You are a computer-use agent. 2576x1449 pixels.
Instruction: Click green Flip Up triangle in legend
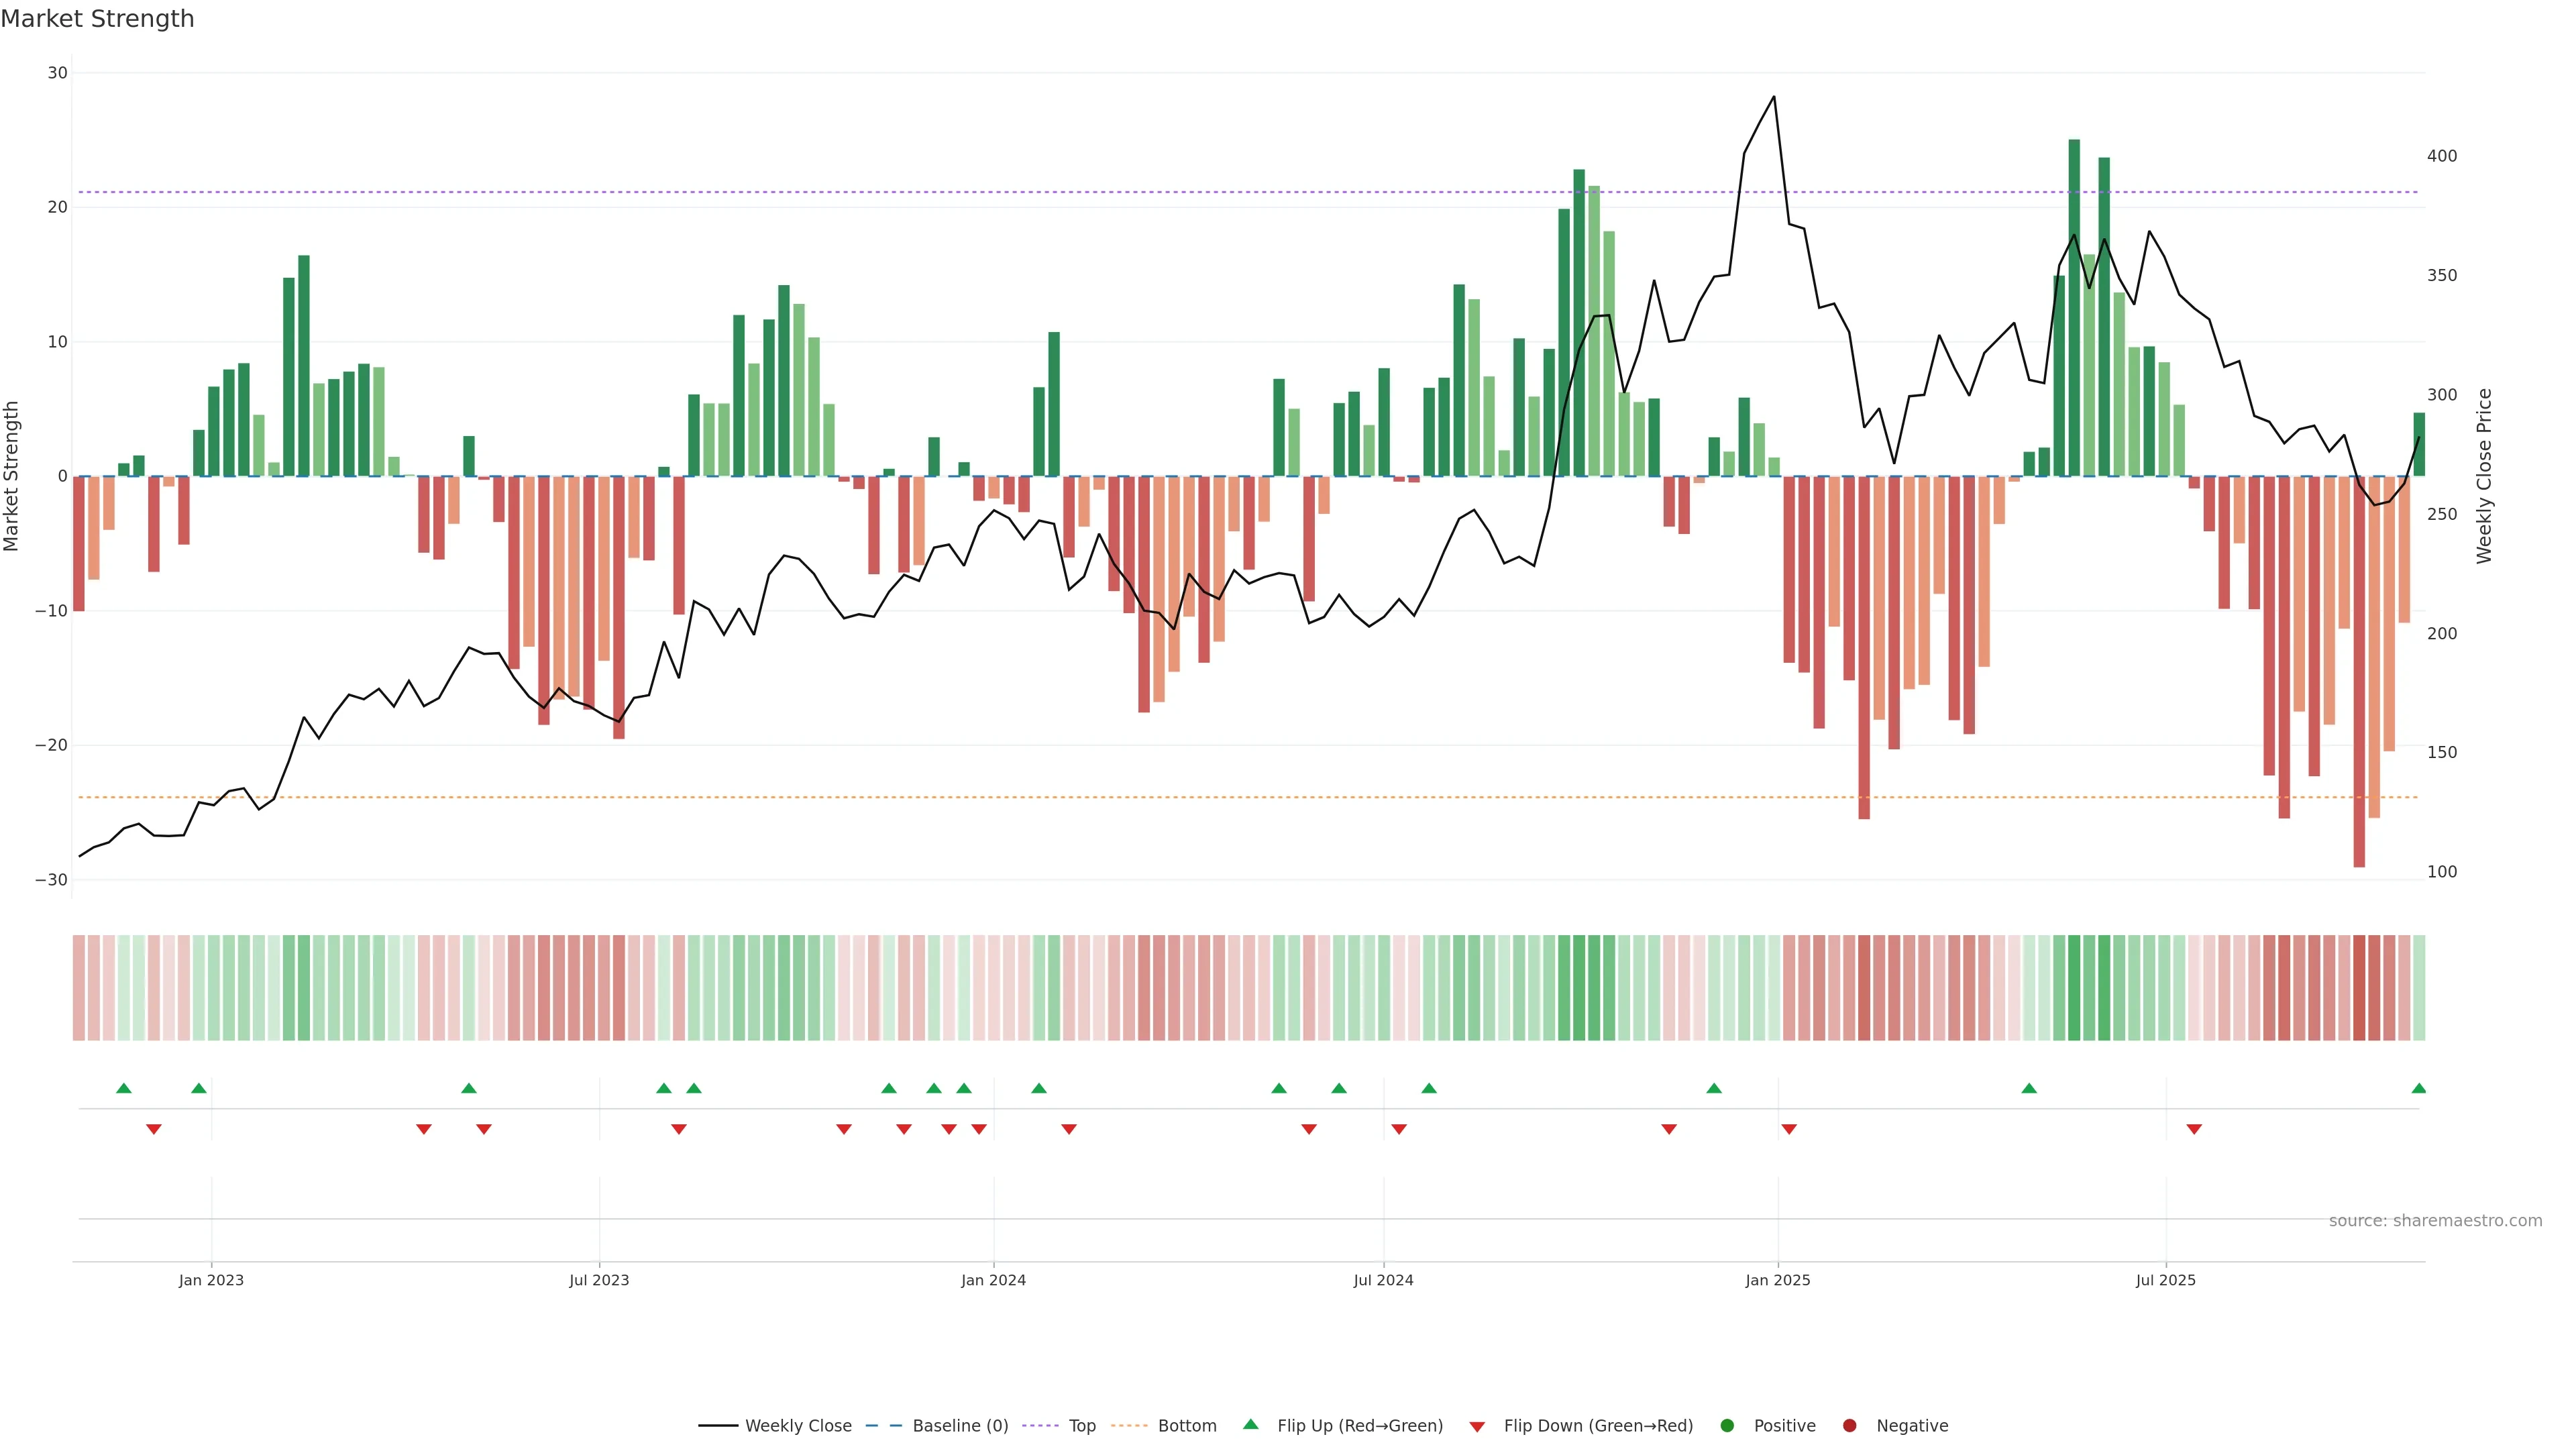click(x=1250, y=1425)
